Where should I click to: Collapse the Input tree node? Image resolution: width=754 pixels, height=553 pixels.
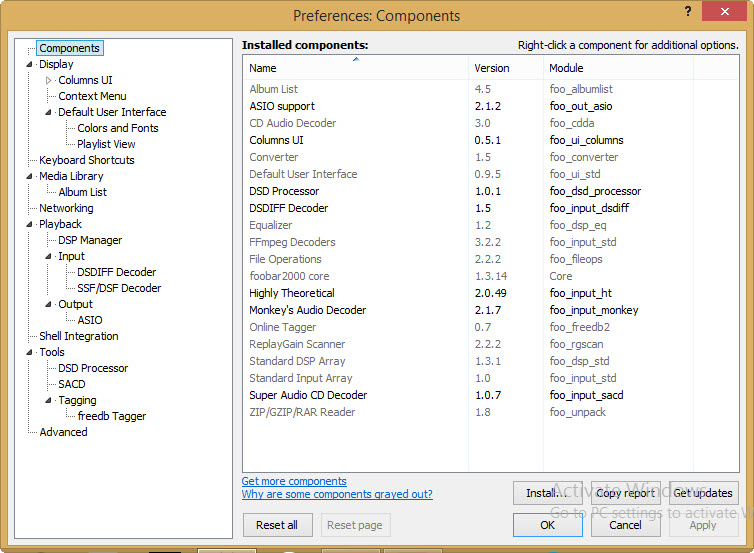pos(48,256)
